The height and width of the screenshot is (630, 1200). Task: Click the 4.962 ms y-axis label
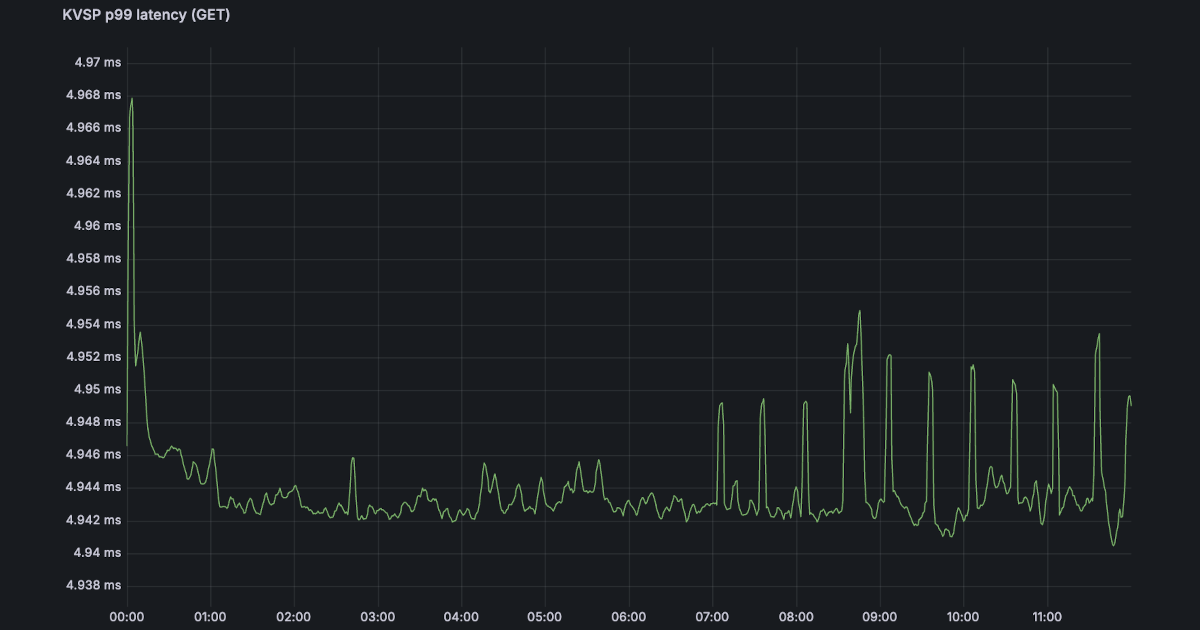click(x=94, y=193)
